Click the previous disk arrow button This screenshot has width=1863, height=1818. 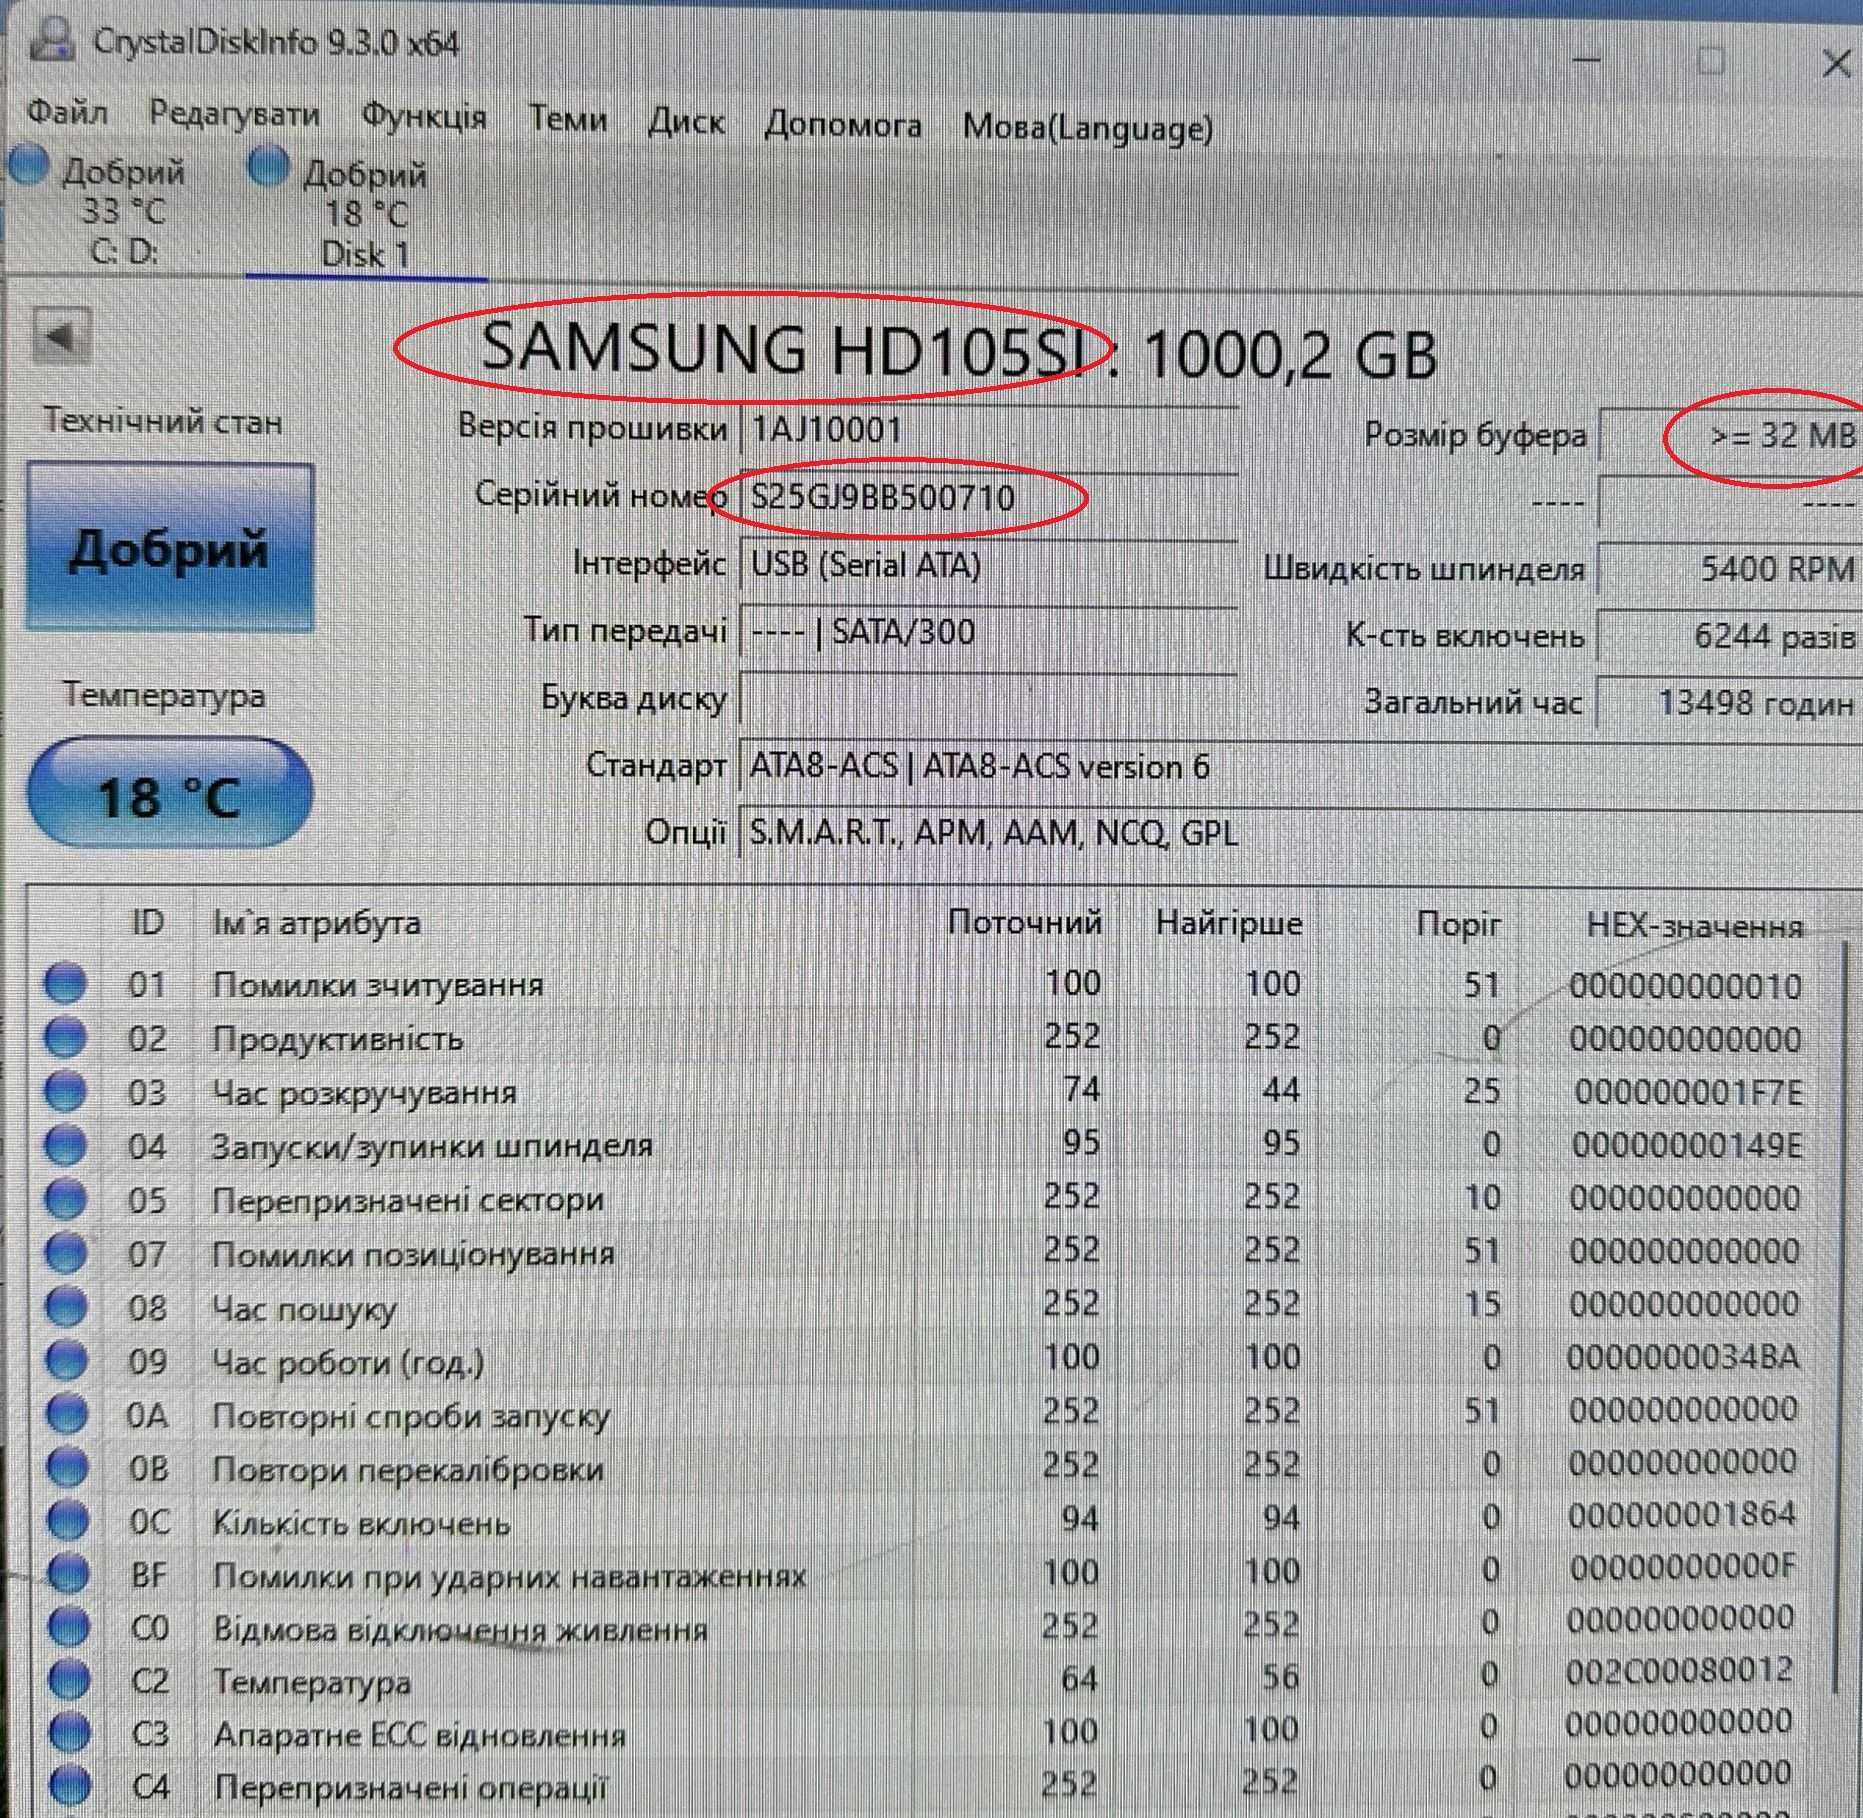tap(61, 338)
